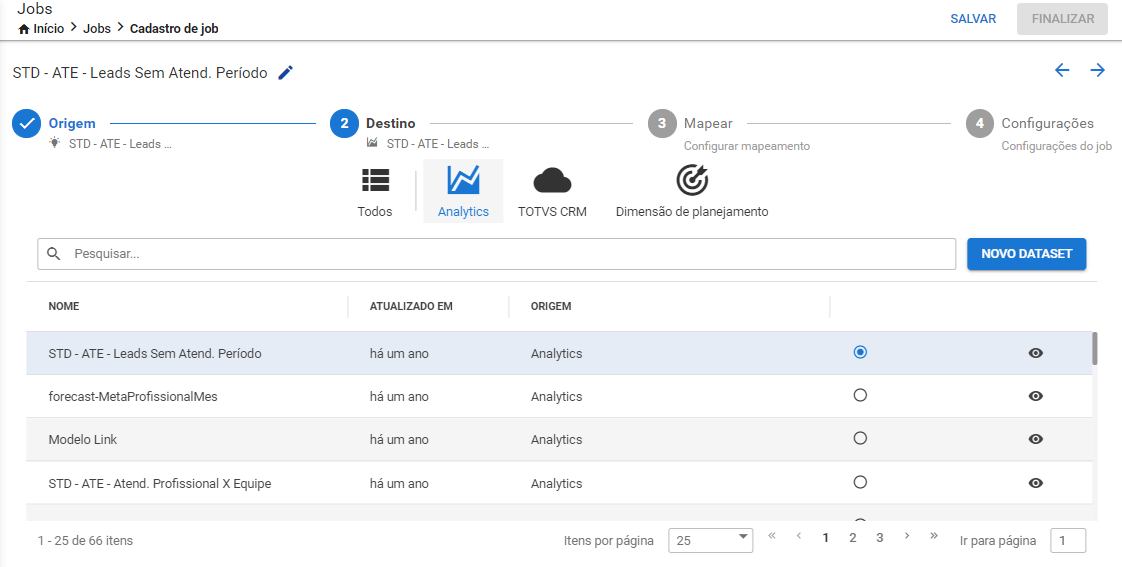Viewport: 1122px width, 567px height.
Task: Select the Analytics chart icon filter
Action: tap(463, 180)
